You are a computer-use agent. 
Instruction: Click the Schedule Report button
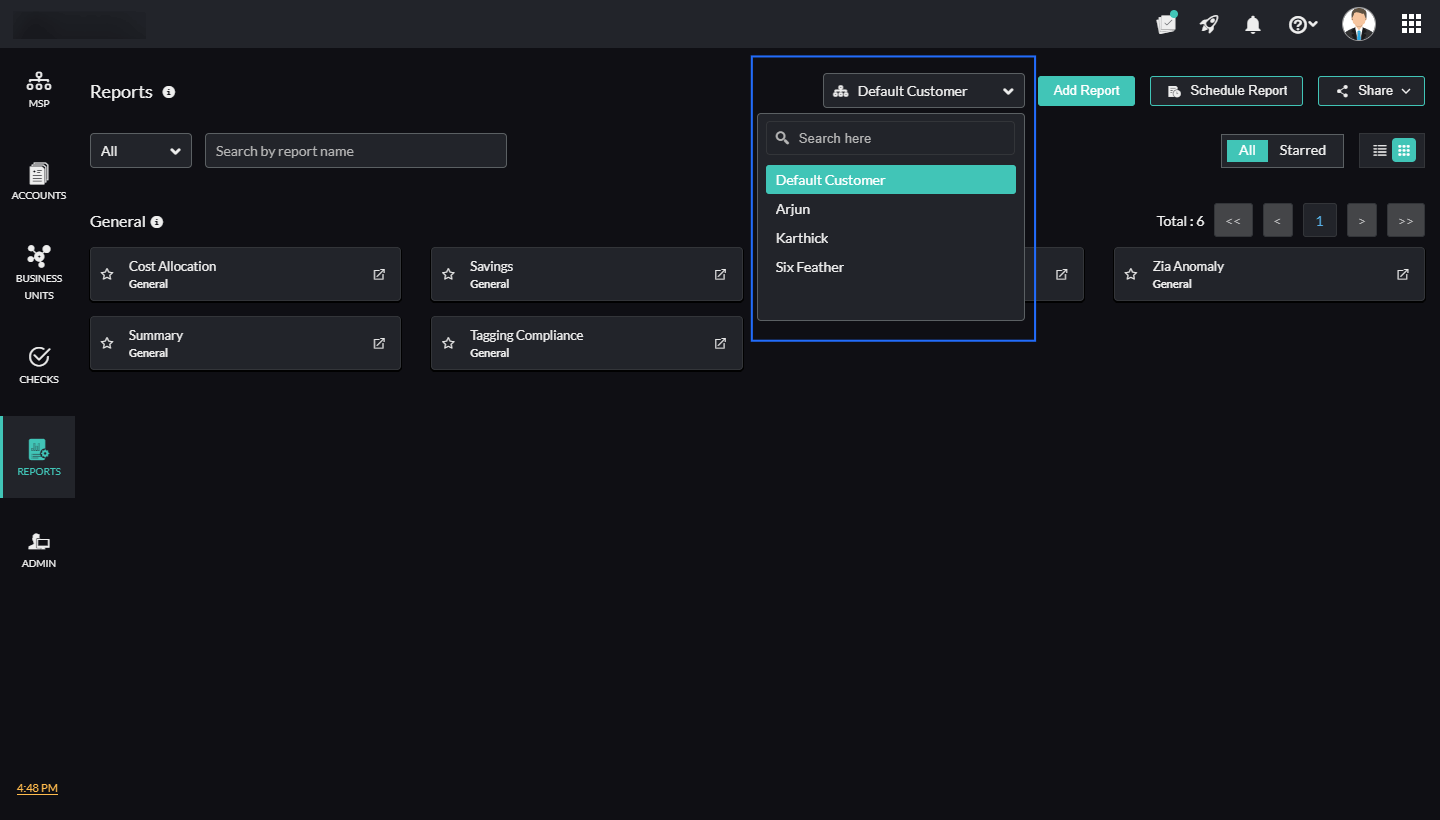(x=1226, y=91)
